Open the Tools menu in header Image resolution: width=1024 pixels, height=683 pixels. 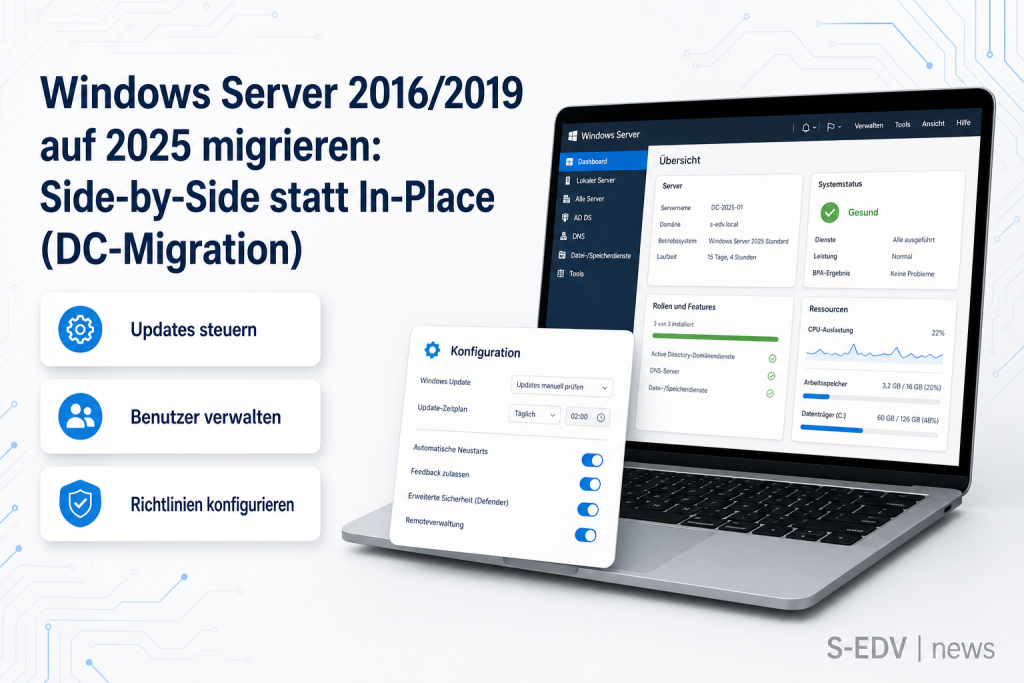[903, 124]
